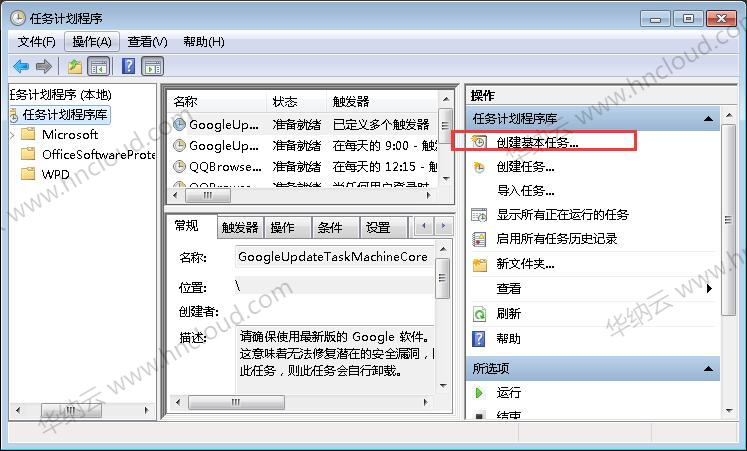This screenshot has width=747, height=451.
Task: Click the 名称 field showing GoogleUpdateTaskMachineCore
Action: click(x=335, y=257)
